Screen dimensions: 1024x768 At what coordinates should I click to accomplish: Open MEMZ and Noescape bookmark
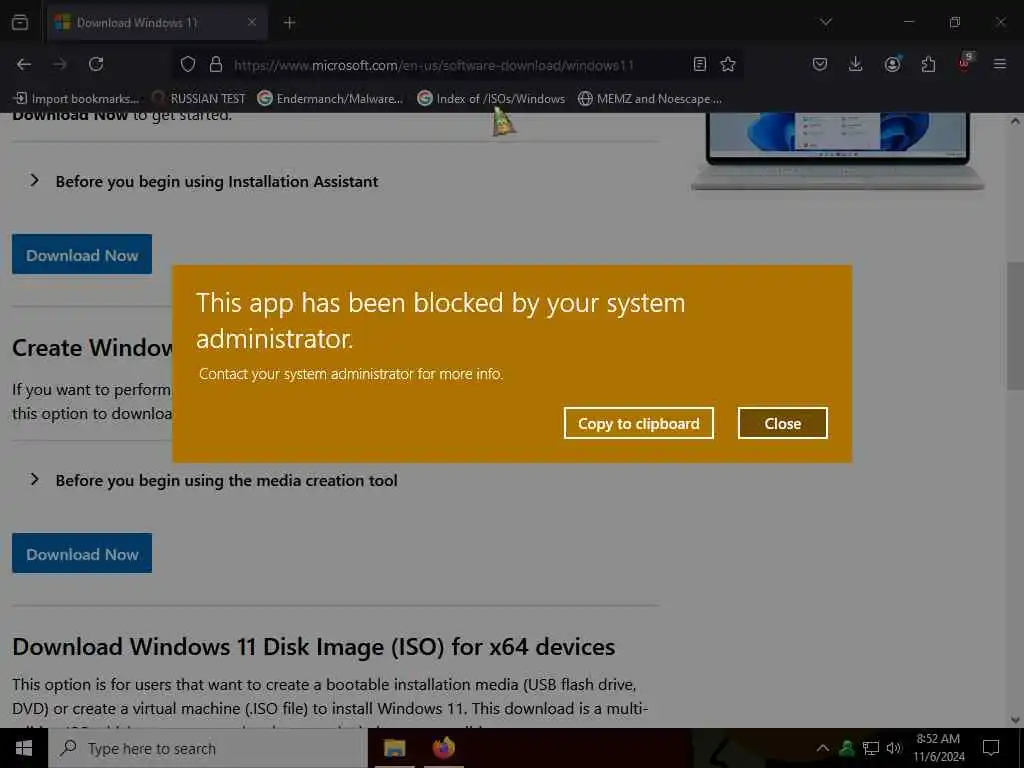click(x=650, y=99)
